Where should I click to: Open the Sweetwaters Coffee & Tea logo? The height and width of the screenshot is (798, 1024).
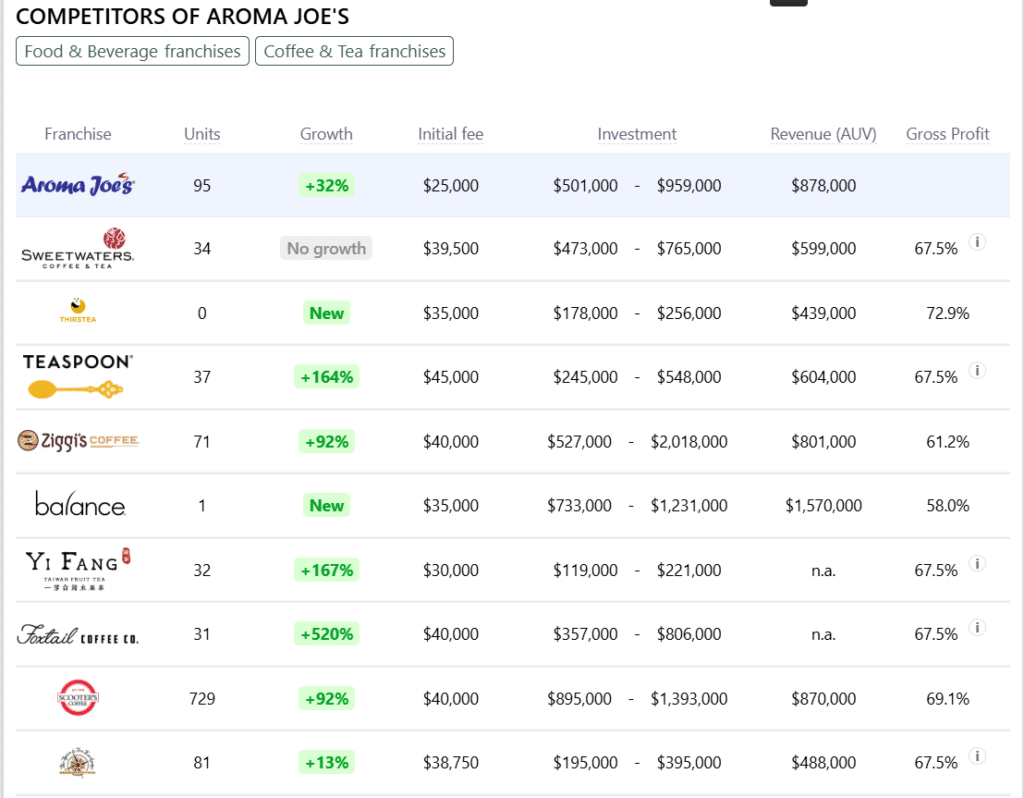[x=78, y=248]
